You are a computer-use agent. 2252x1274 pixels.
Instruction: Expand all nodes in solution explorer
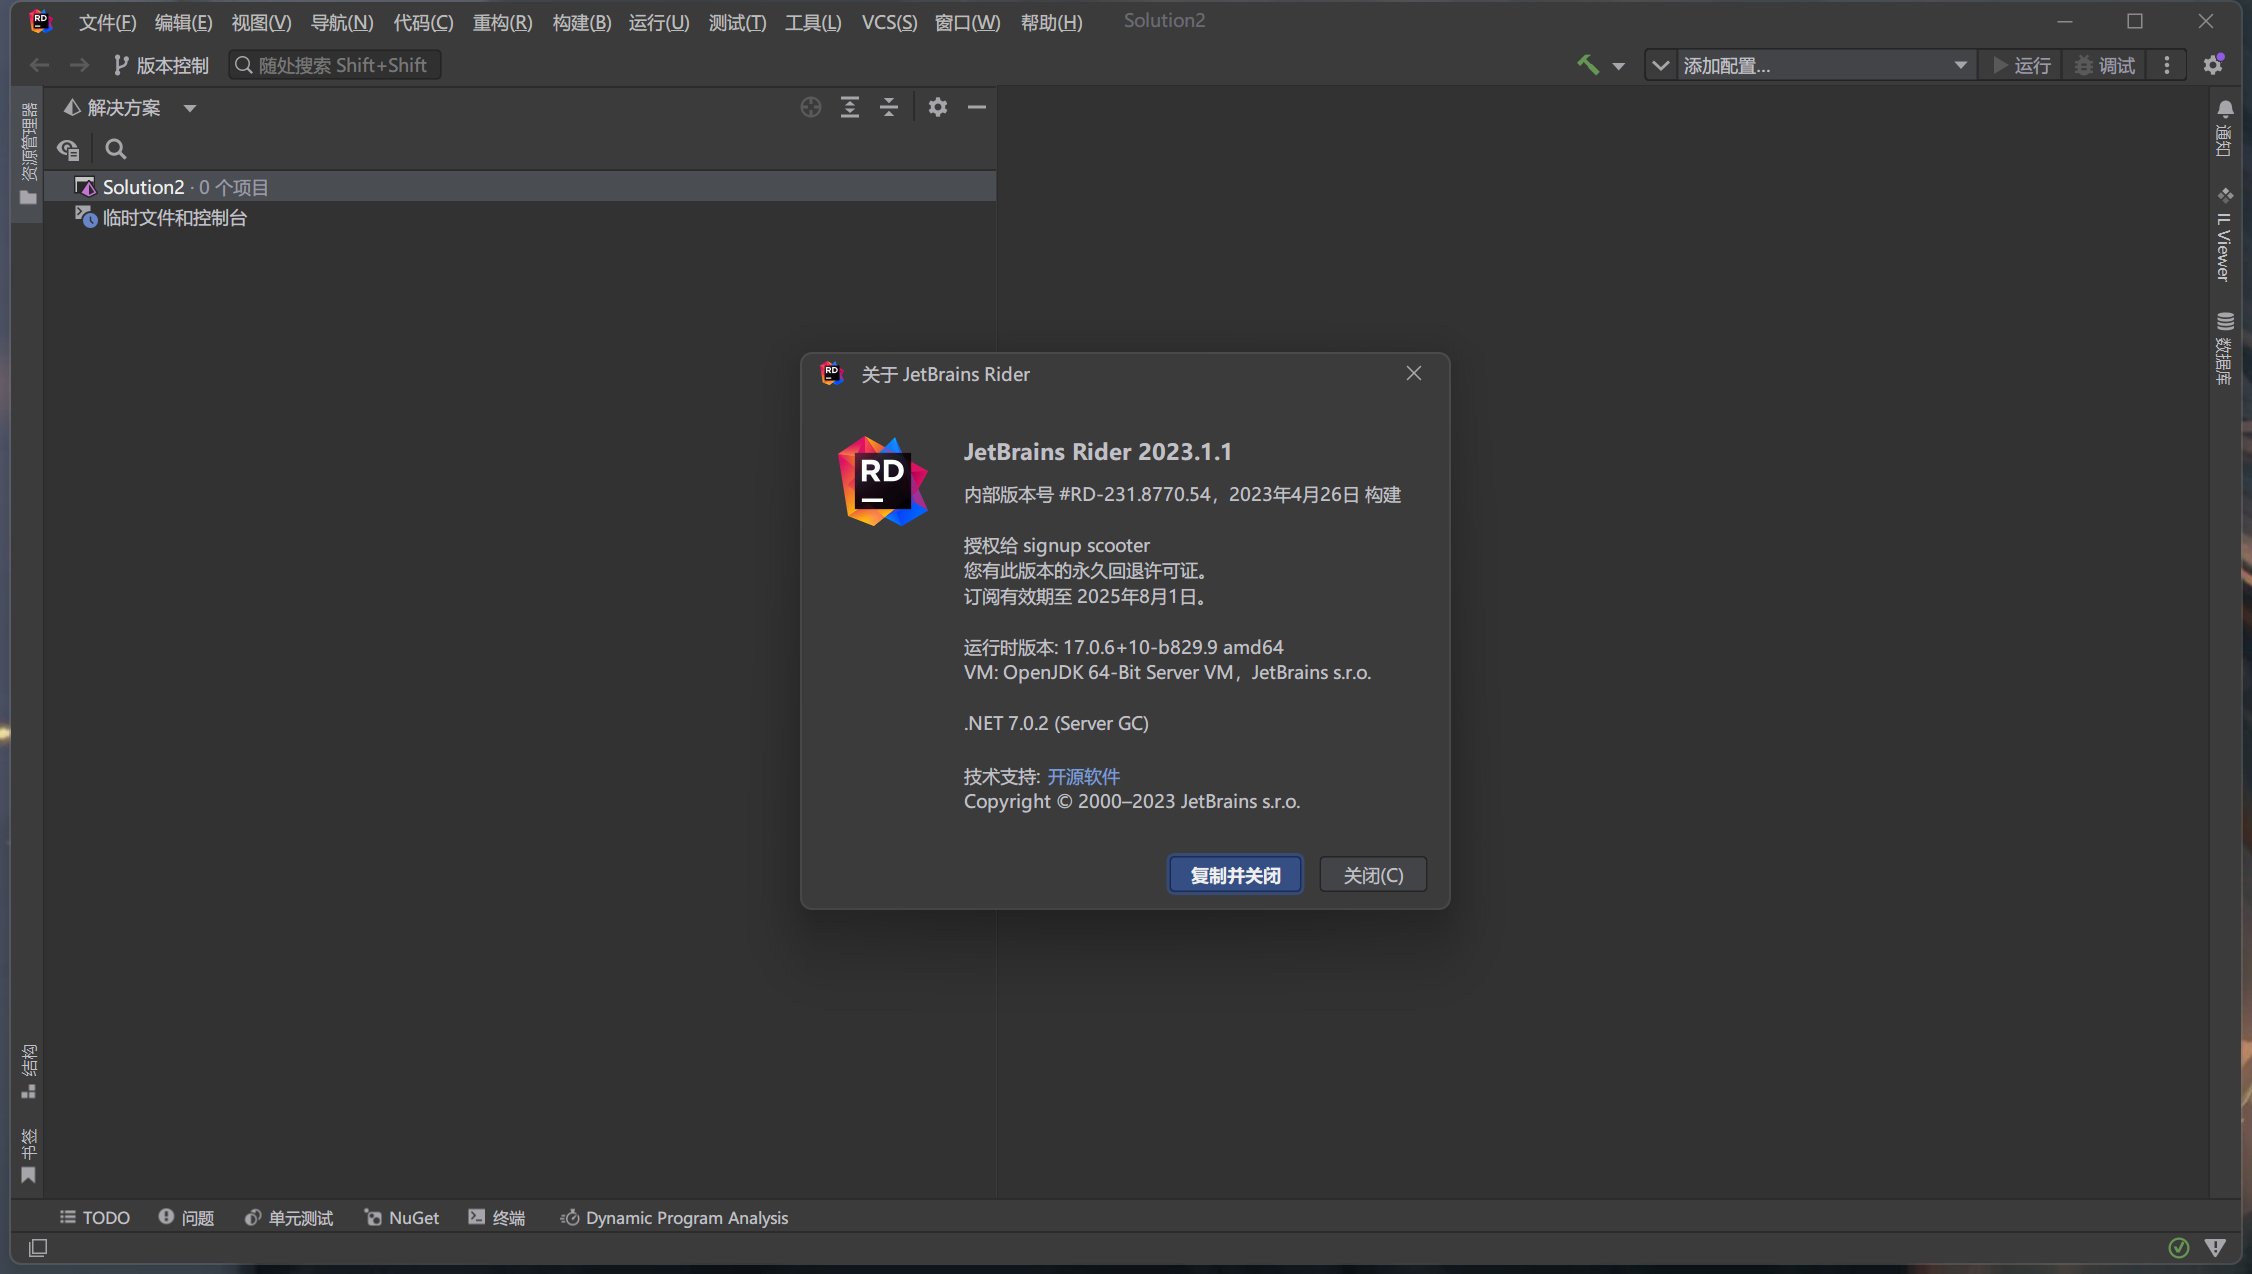coord(850,107)
